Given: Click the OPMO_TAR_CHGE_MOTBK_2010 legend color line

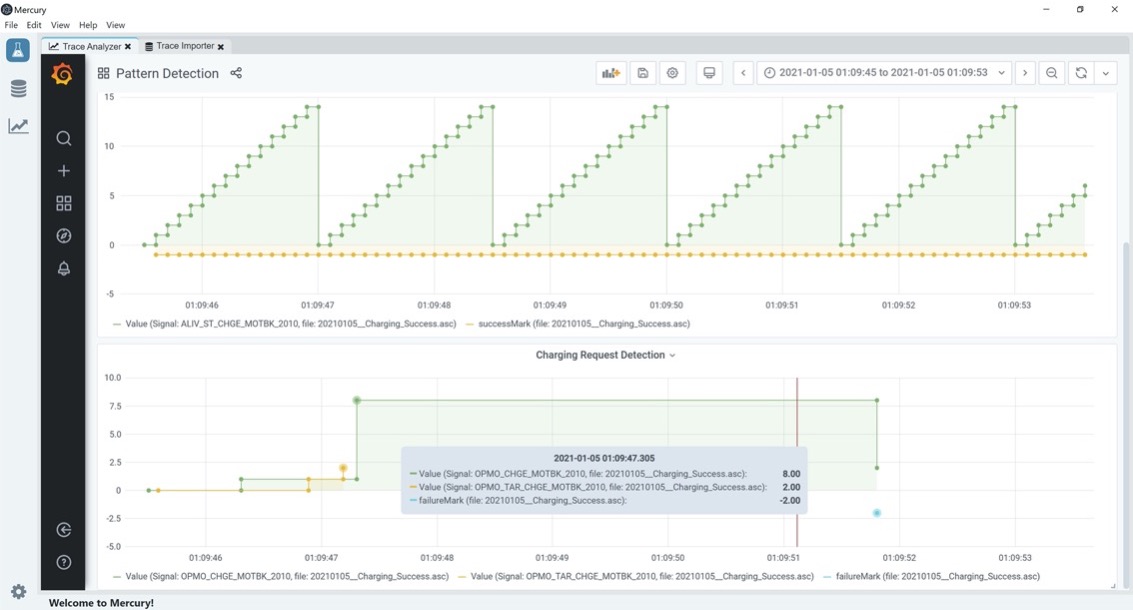Looking at the screenshot, I should (462, 577).
